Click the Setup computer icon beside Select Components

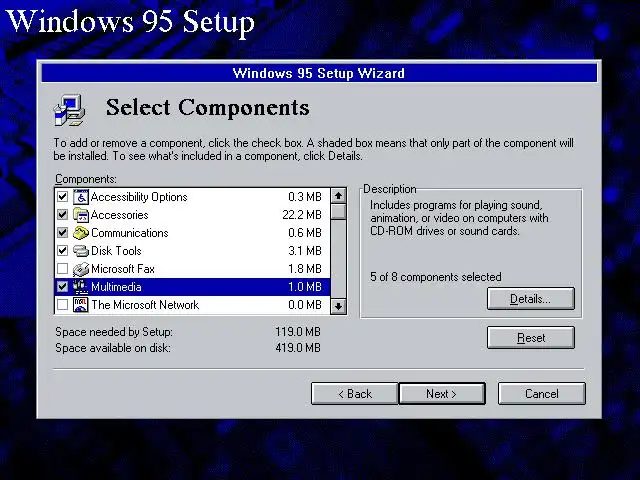(x=69, y=110)
